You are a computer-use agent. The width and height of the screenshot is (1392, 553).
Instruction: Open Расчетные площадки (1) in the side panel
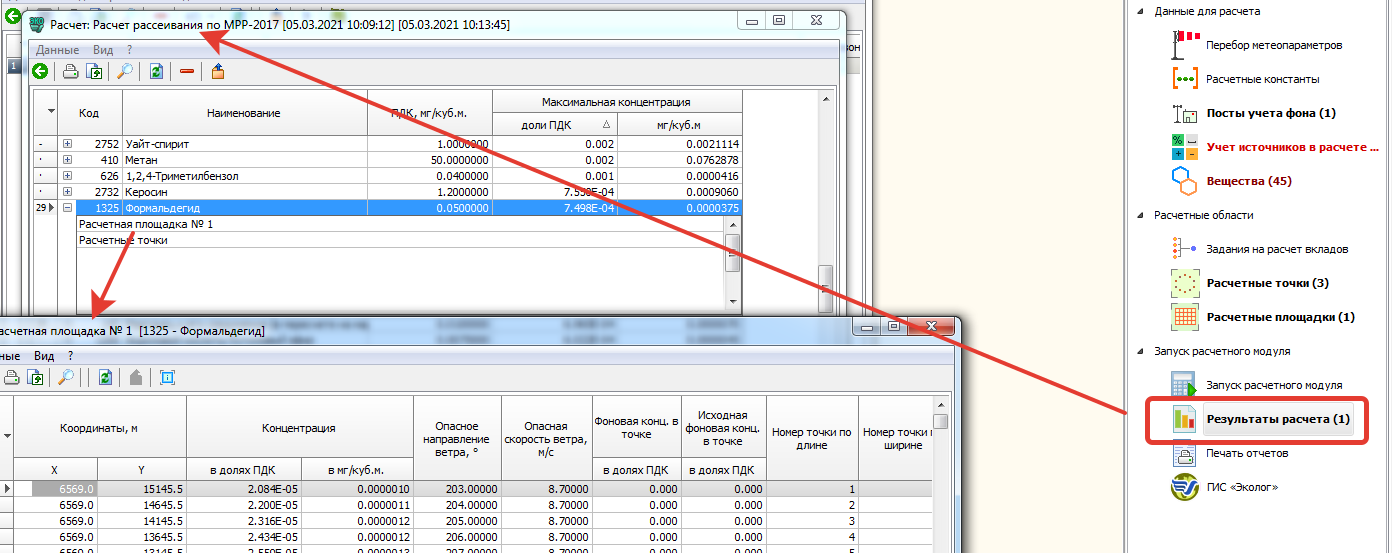[1280, 317]
